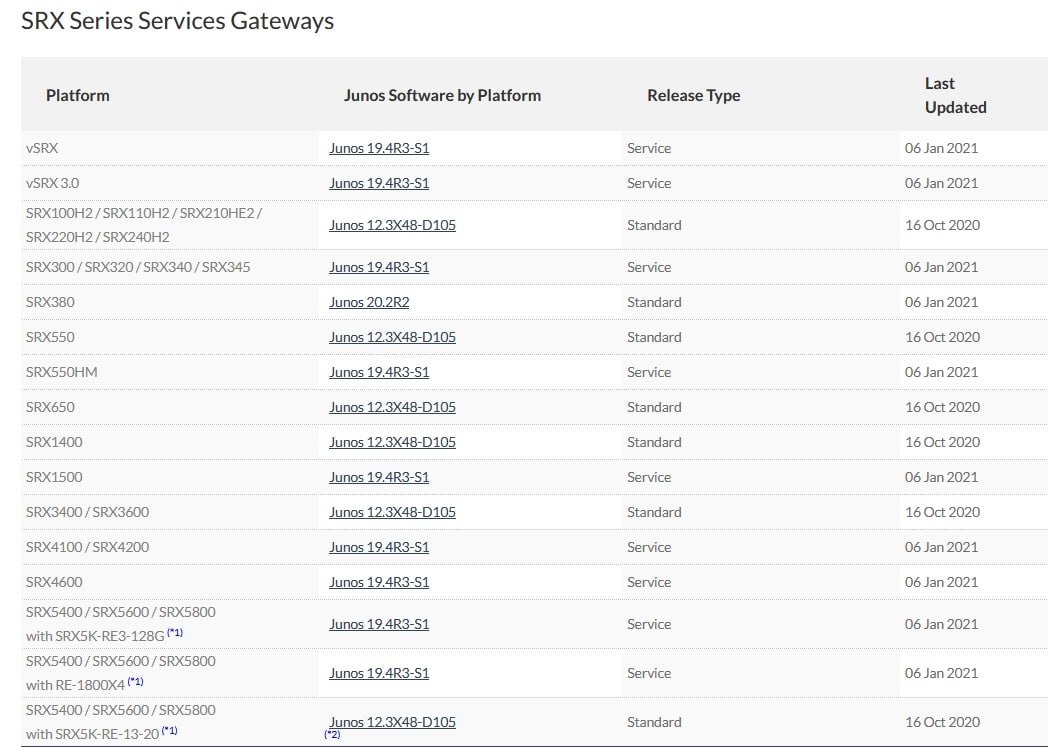Click Standard release type for SRX1400
Image resolution: width=1048 pixels, height=747 pixels.
[x=654, y=442]
